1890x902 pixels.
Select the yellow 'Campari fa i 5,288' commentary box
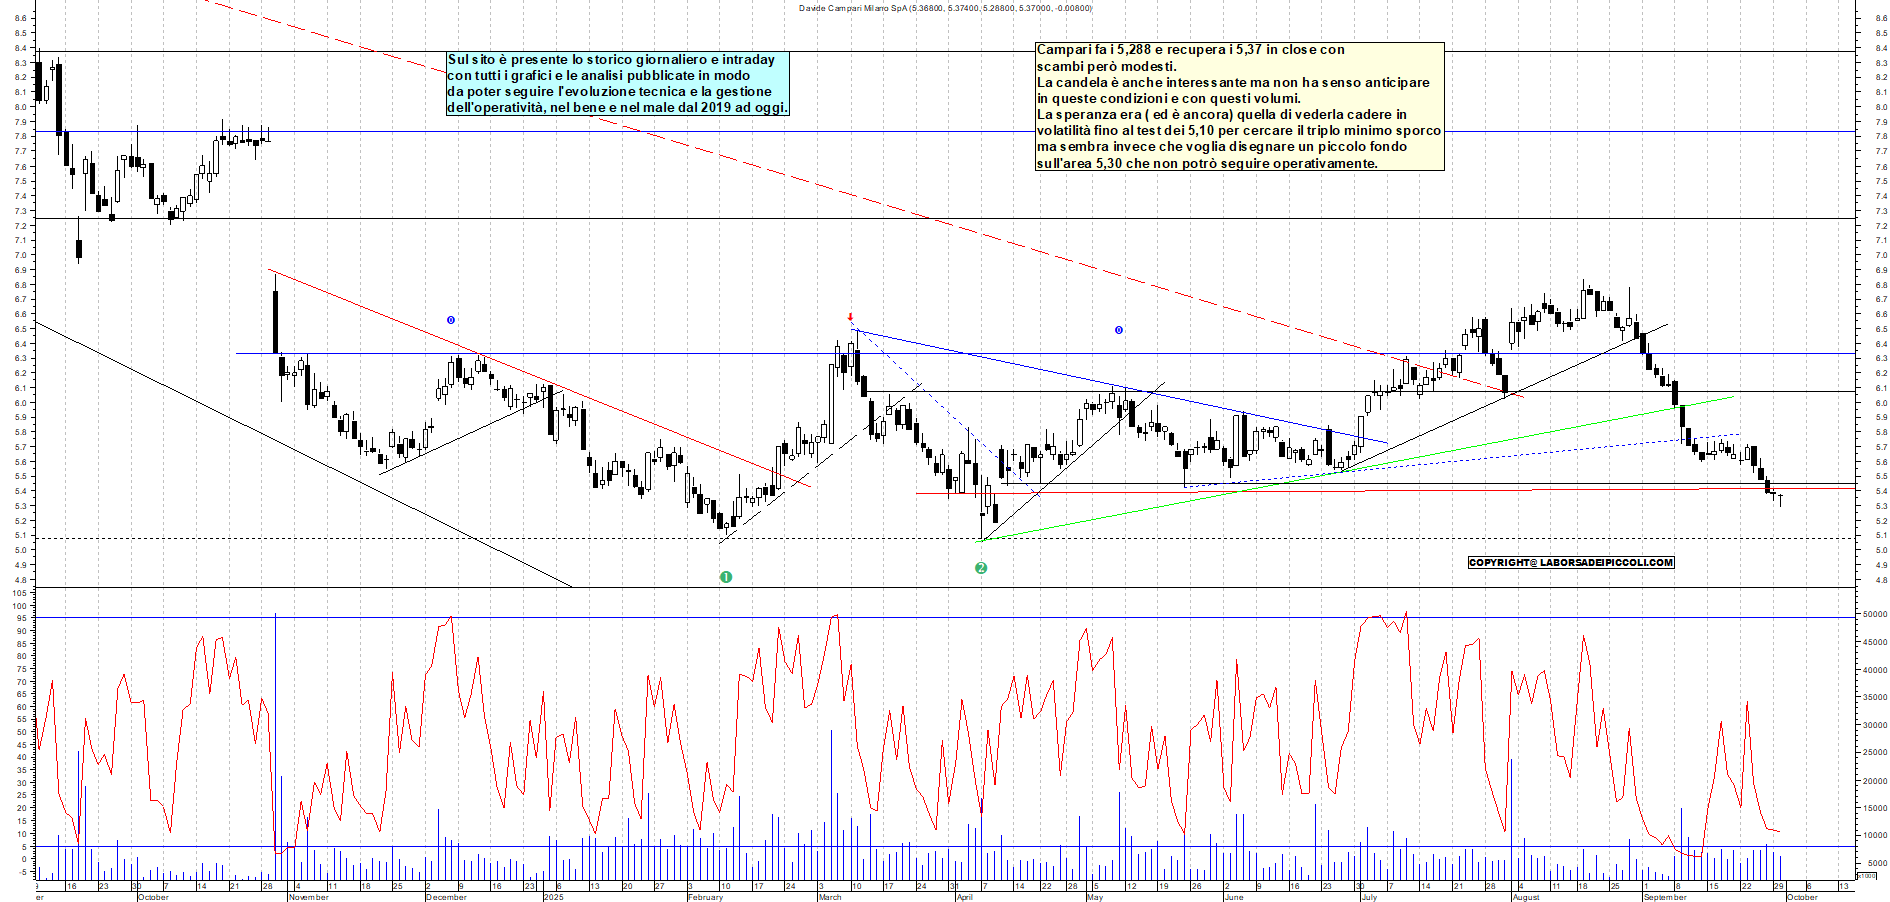(x=1239, y=106)
